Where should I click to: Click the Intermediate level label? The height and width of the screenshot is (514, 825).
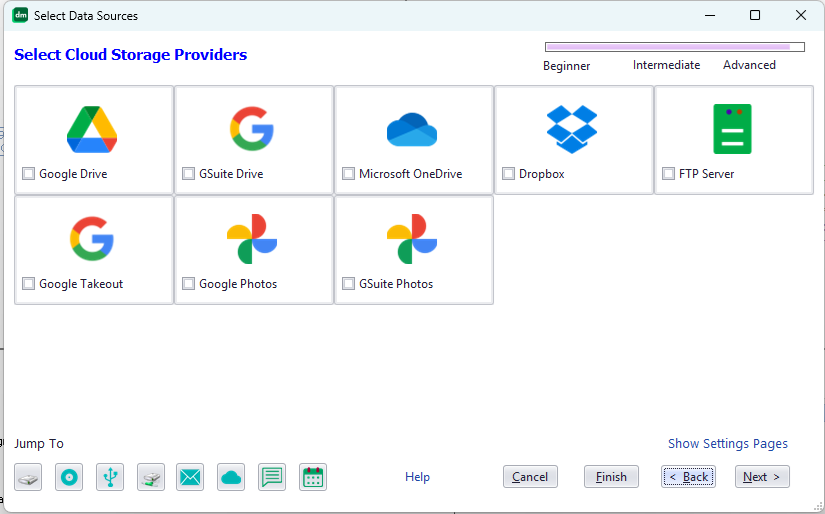pyautogui.click(x=666, y=65)
